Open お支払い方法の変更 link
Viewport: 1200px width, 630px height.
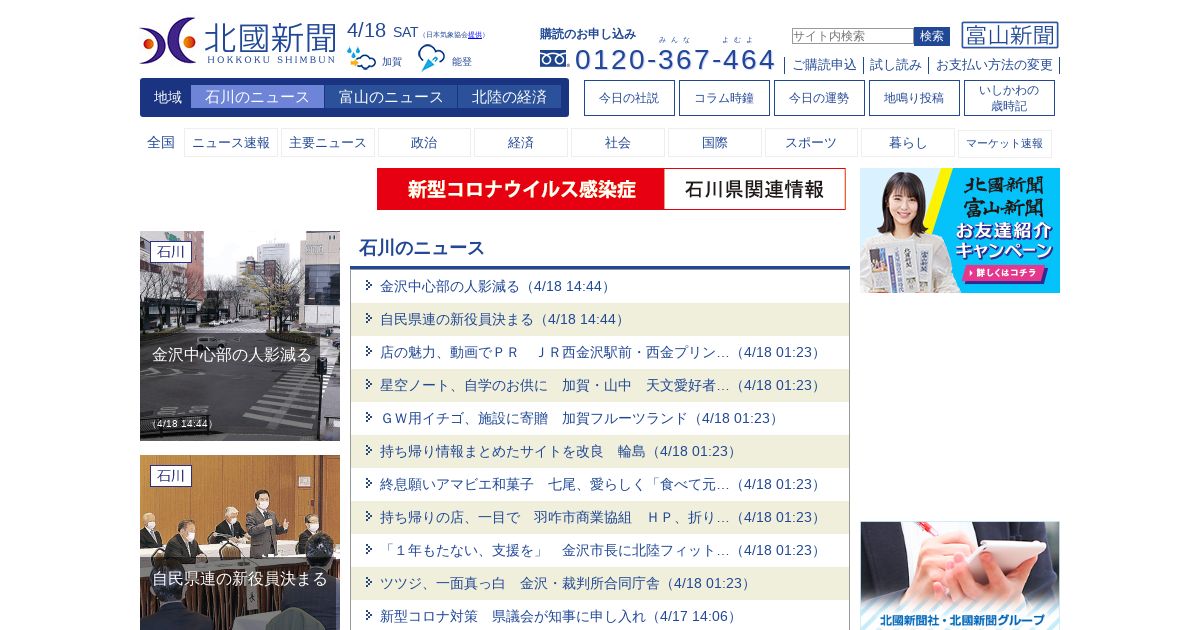[x=994, y=65]
